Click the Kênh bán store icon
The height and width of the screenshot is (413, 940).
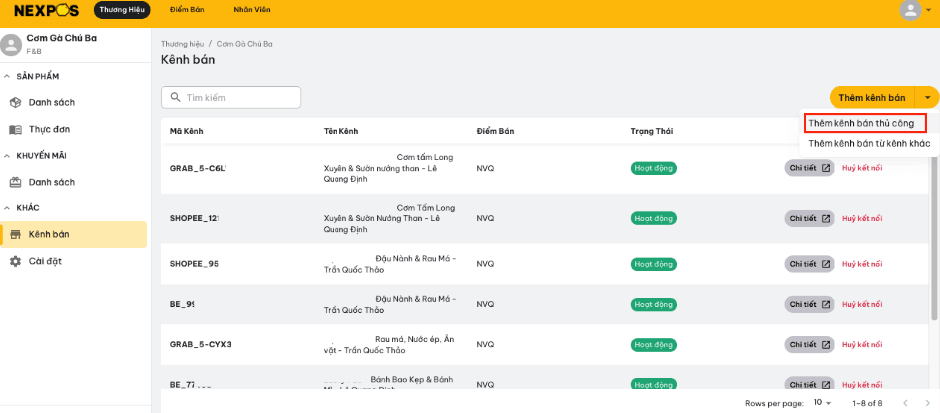pos(16,234)
